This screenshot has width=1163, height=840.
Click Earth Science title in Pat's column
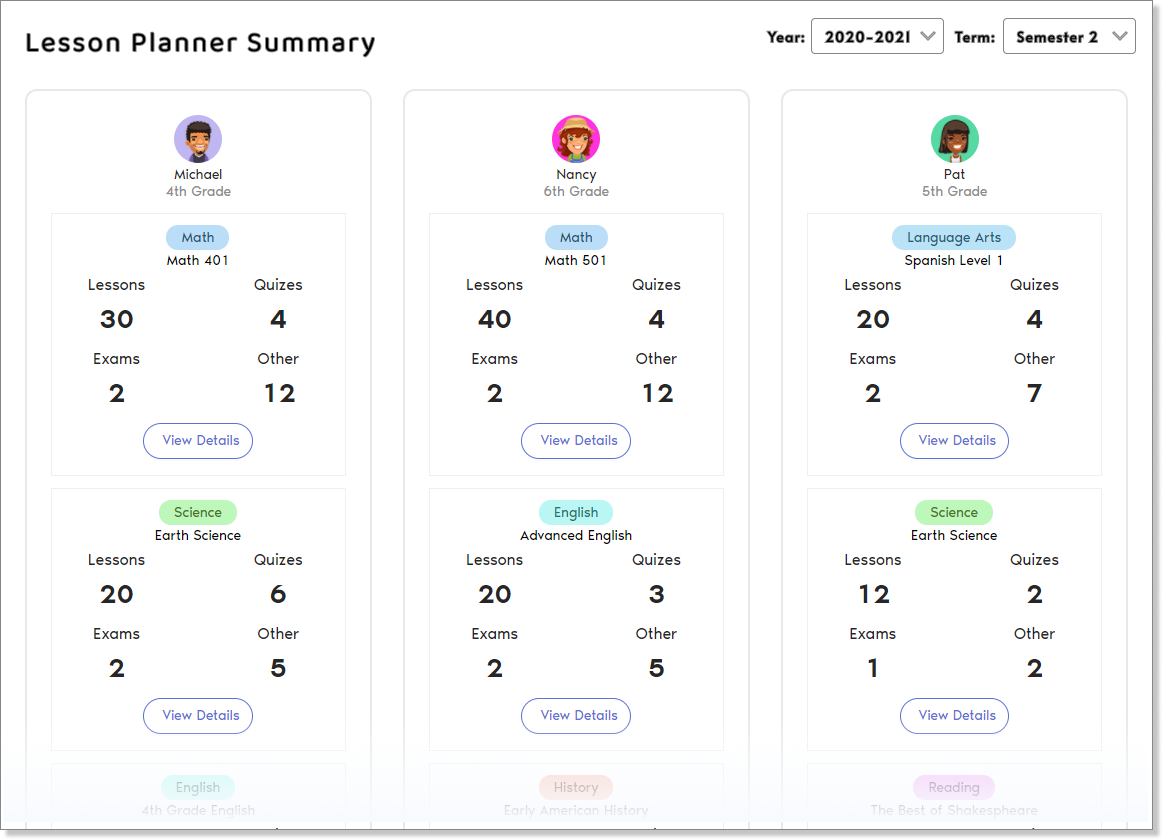(x=954, y=535)
